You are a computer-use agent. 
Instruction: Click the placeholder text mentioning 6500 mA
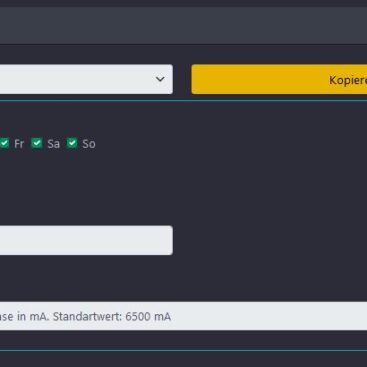click(85, 316)
